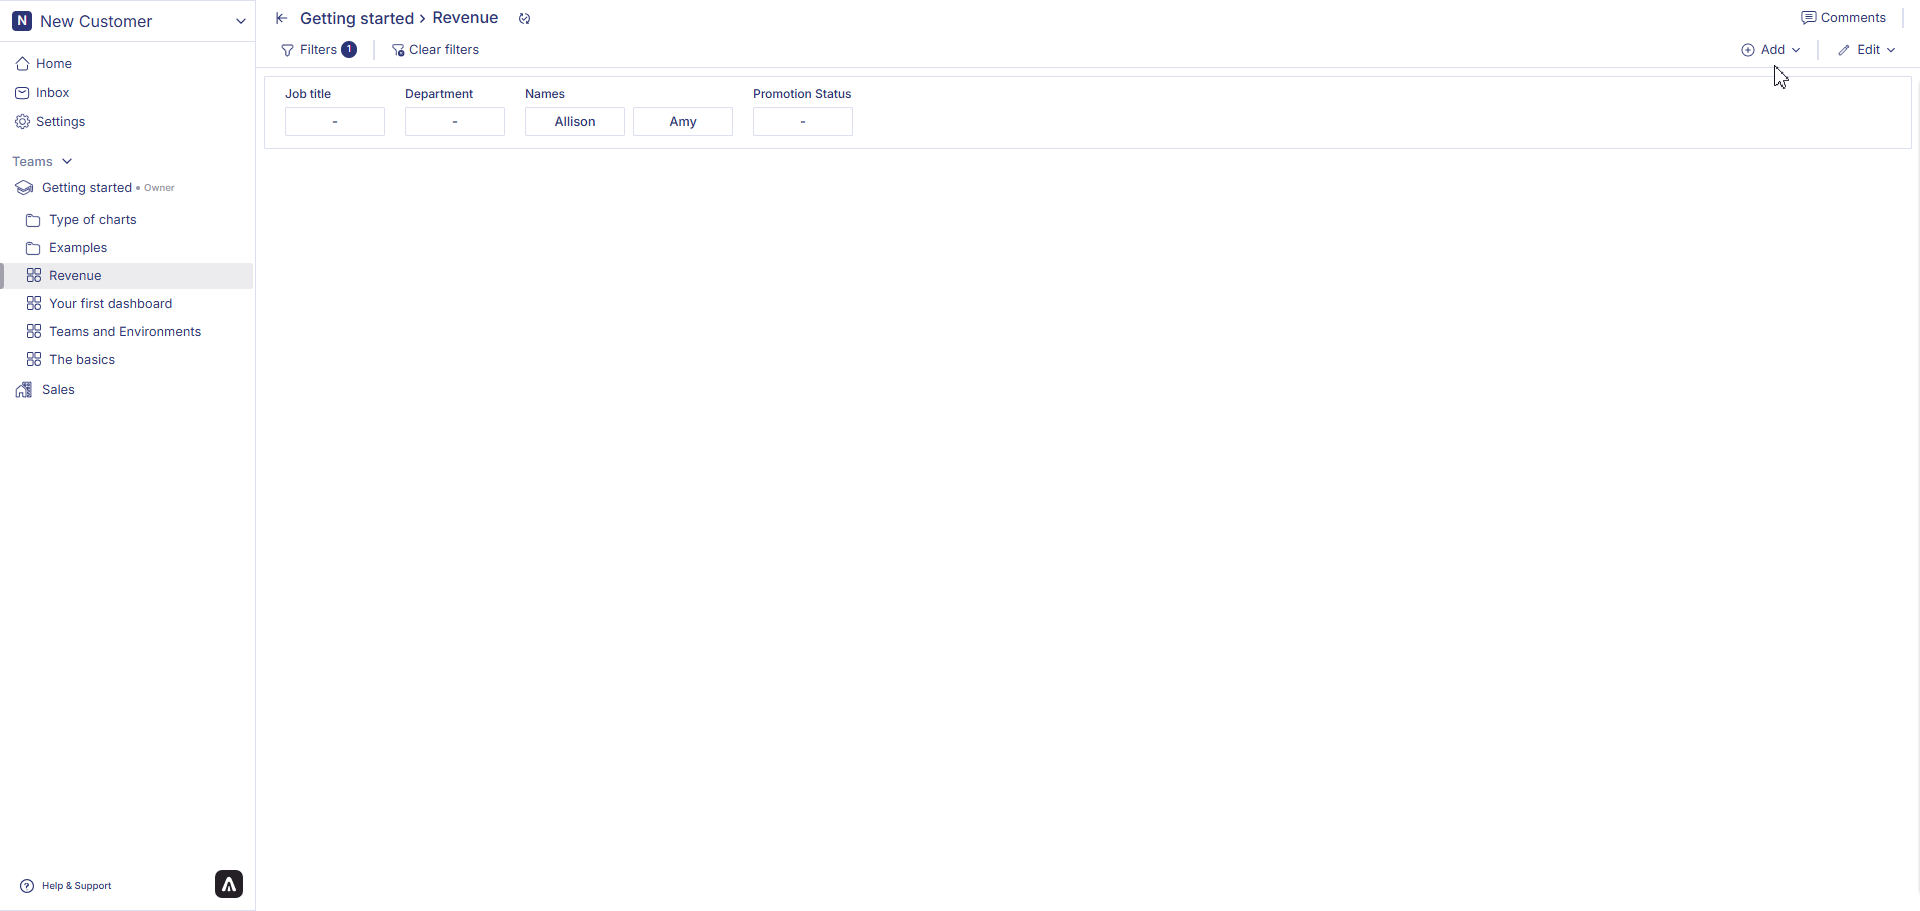Collapse the sidebar with the back arrow

pos(281,18)
